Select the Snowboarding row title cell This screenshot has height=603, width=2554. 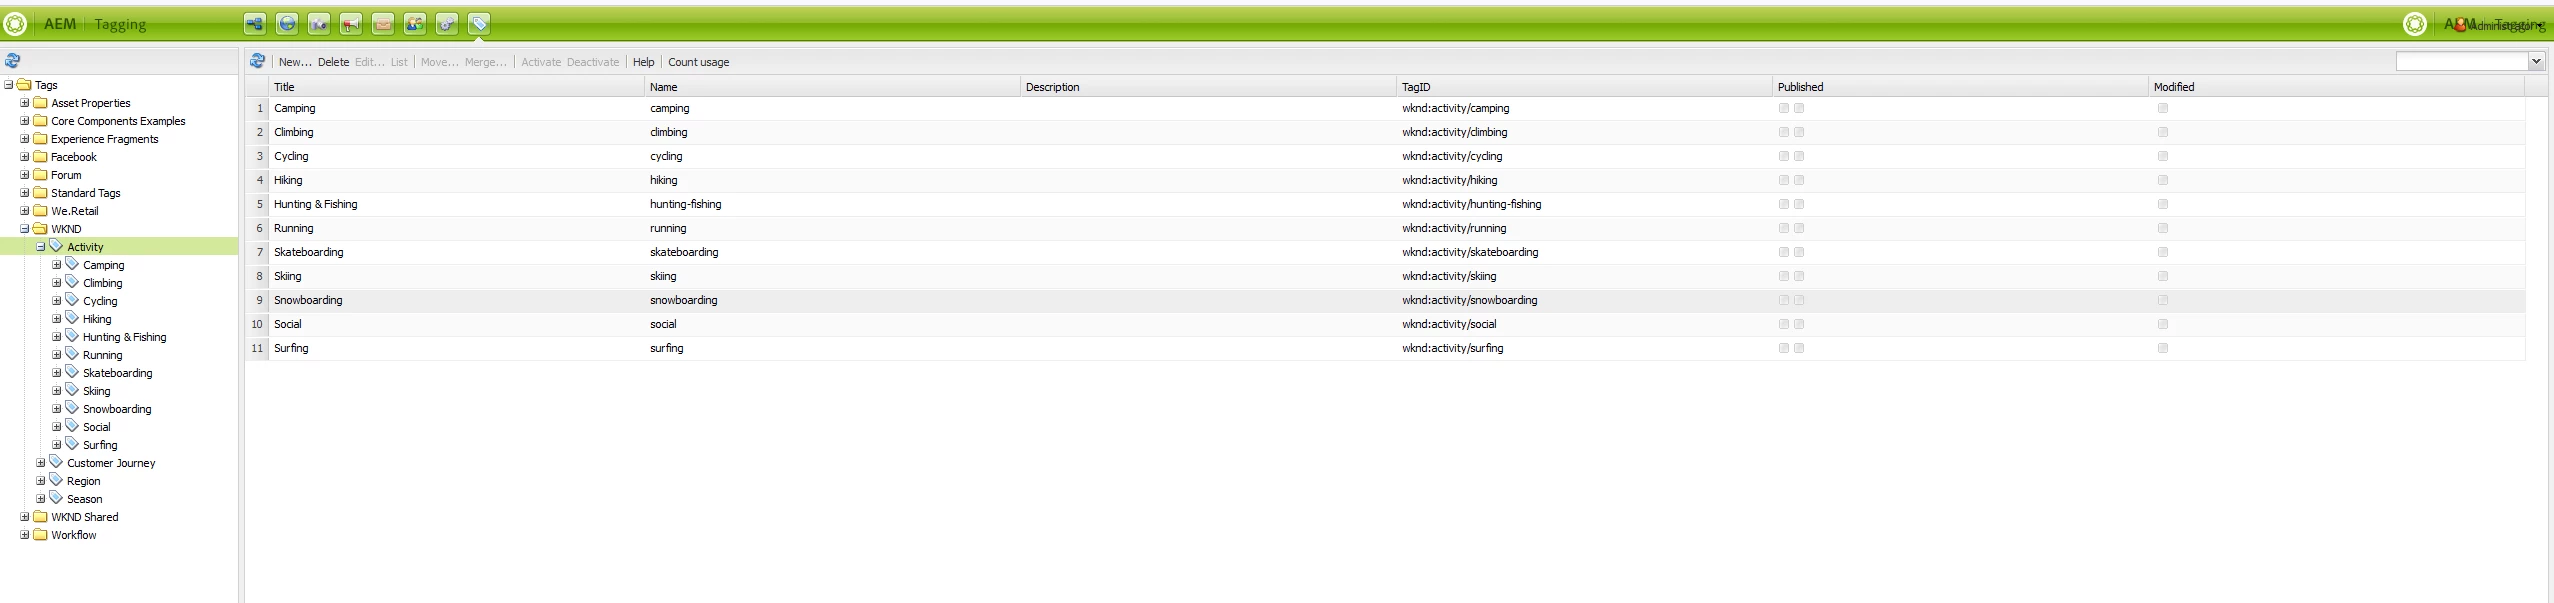457,300
